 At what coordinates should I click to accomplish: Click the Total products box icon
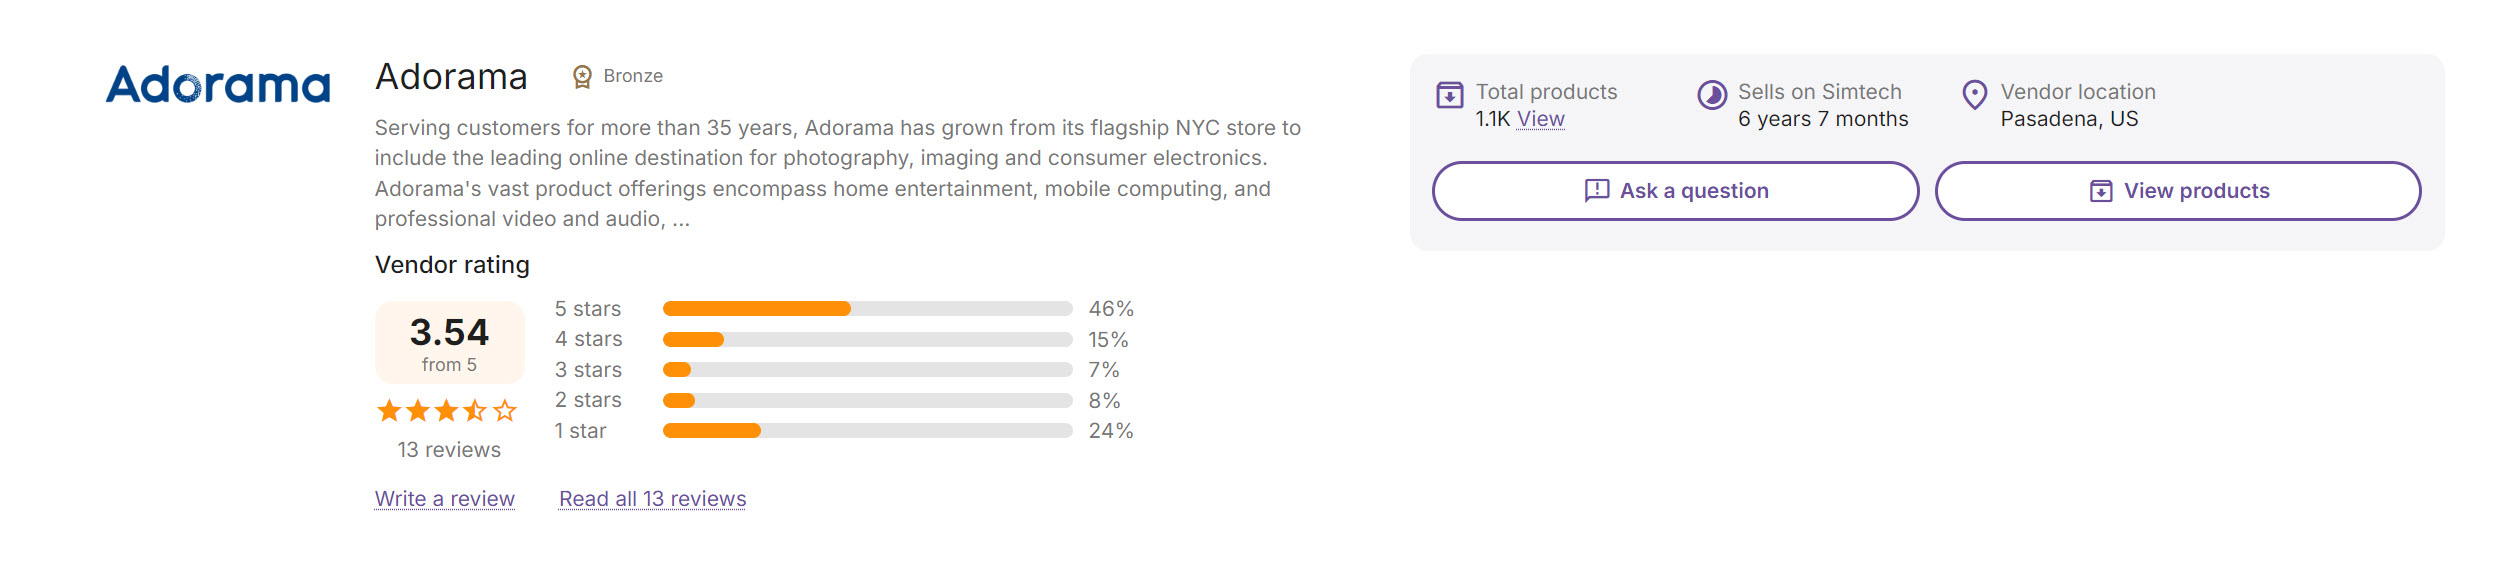(1449, 95)
